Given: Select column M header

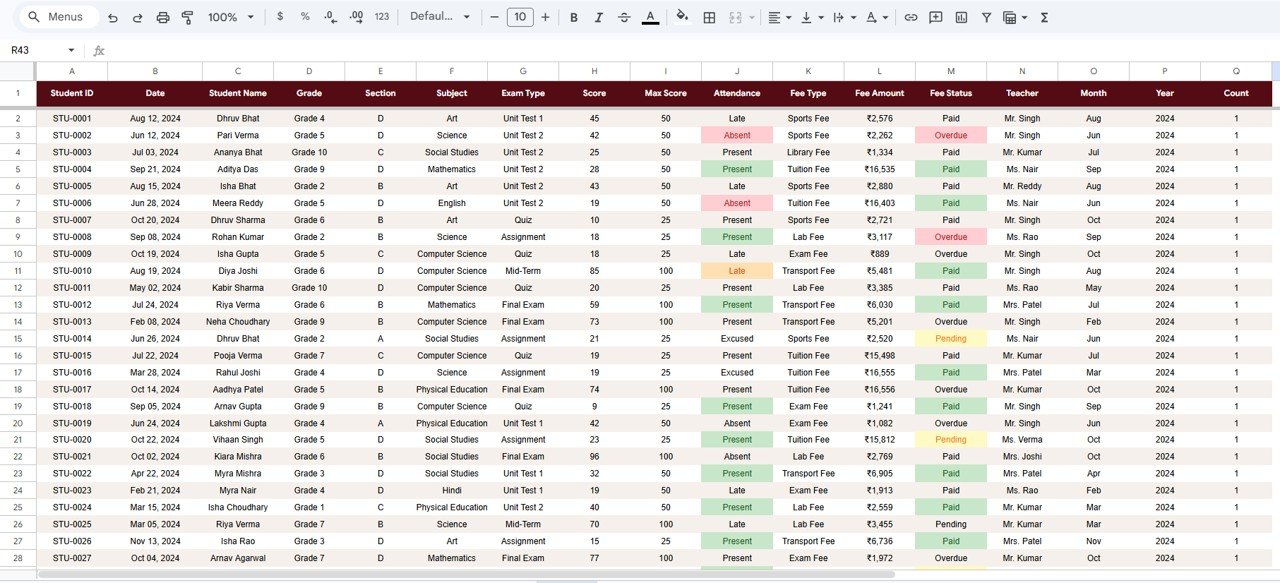Looking at the screenshot, I should [x=951, y=71].
